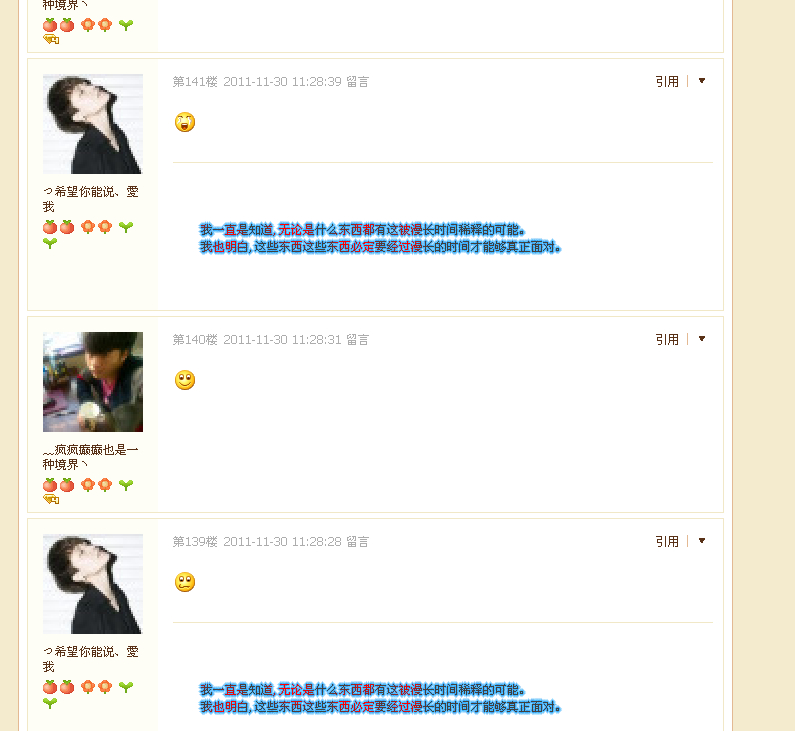Quote post 139 with 引用
The height and width of the screenshot is (731, 795).
(x=667, y=541)
